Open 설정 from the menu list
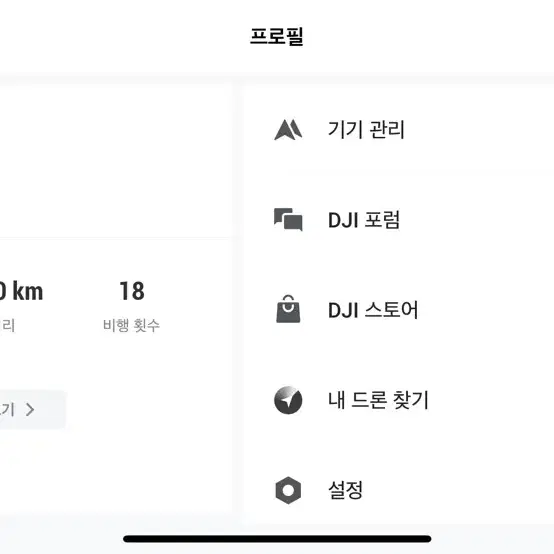Image resolution: width=554 pixels, height=554 pixels. (399, 490)
